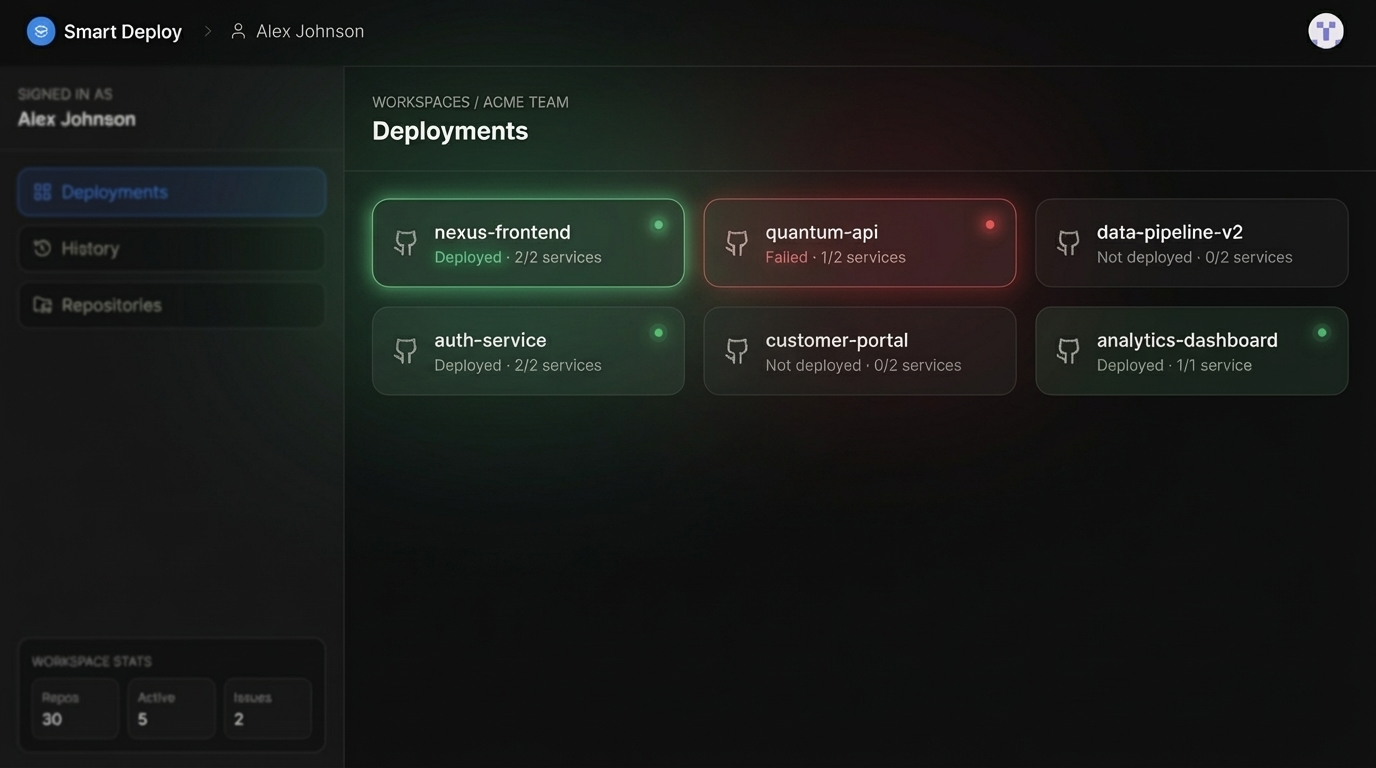
Task: Toggle the green status dot on nexus-frontend
Action: 657,223
